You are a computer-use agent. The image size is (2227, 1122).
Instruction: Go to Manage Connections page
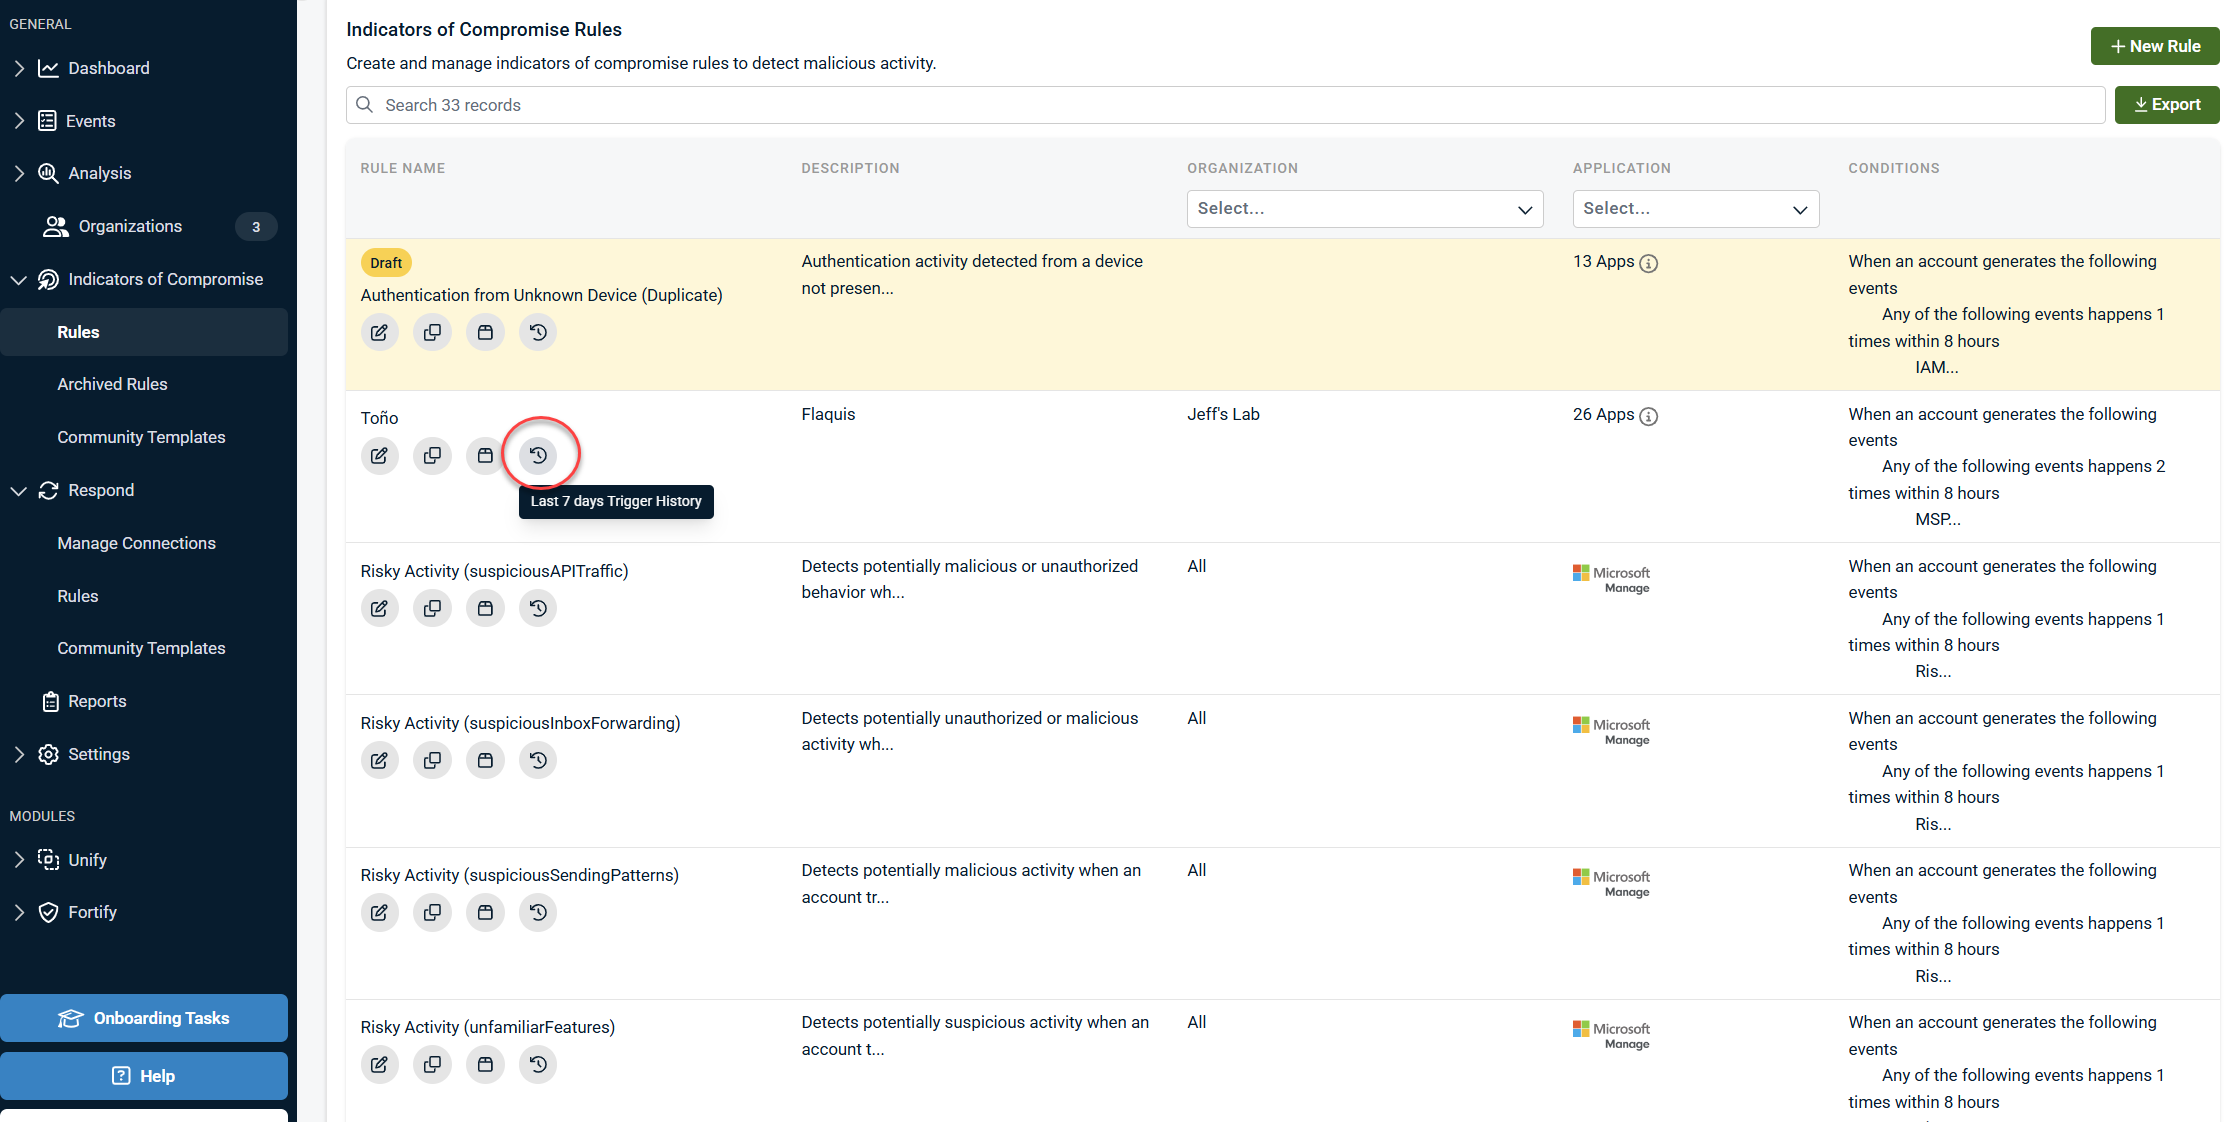[136, 543]
